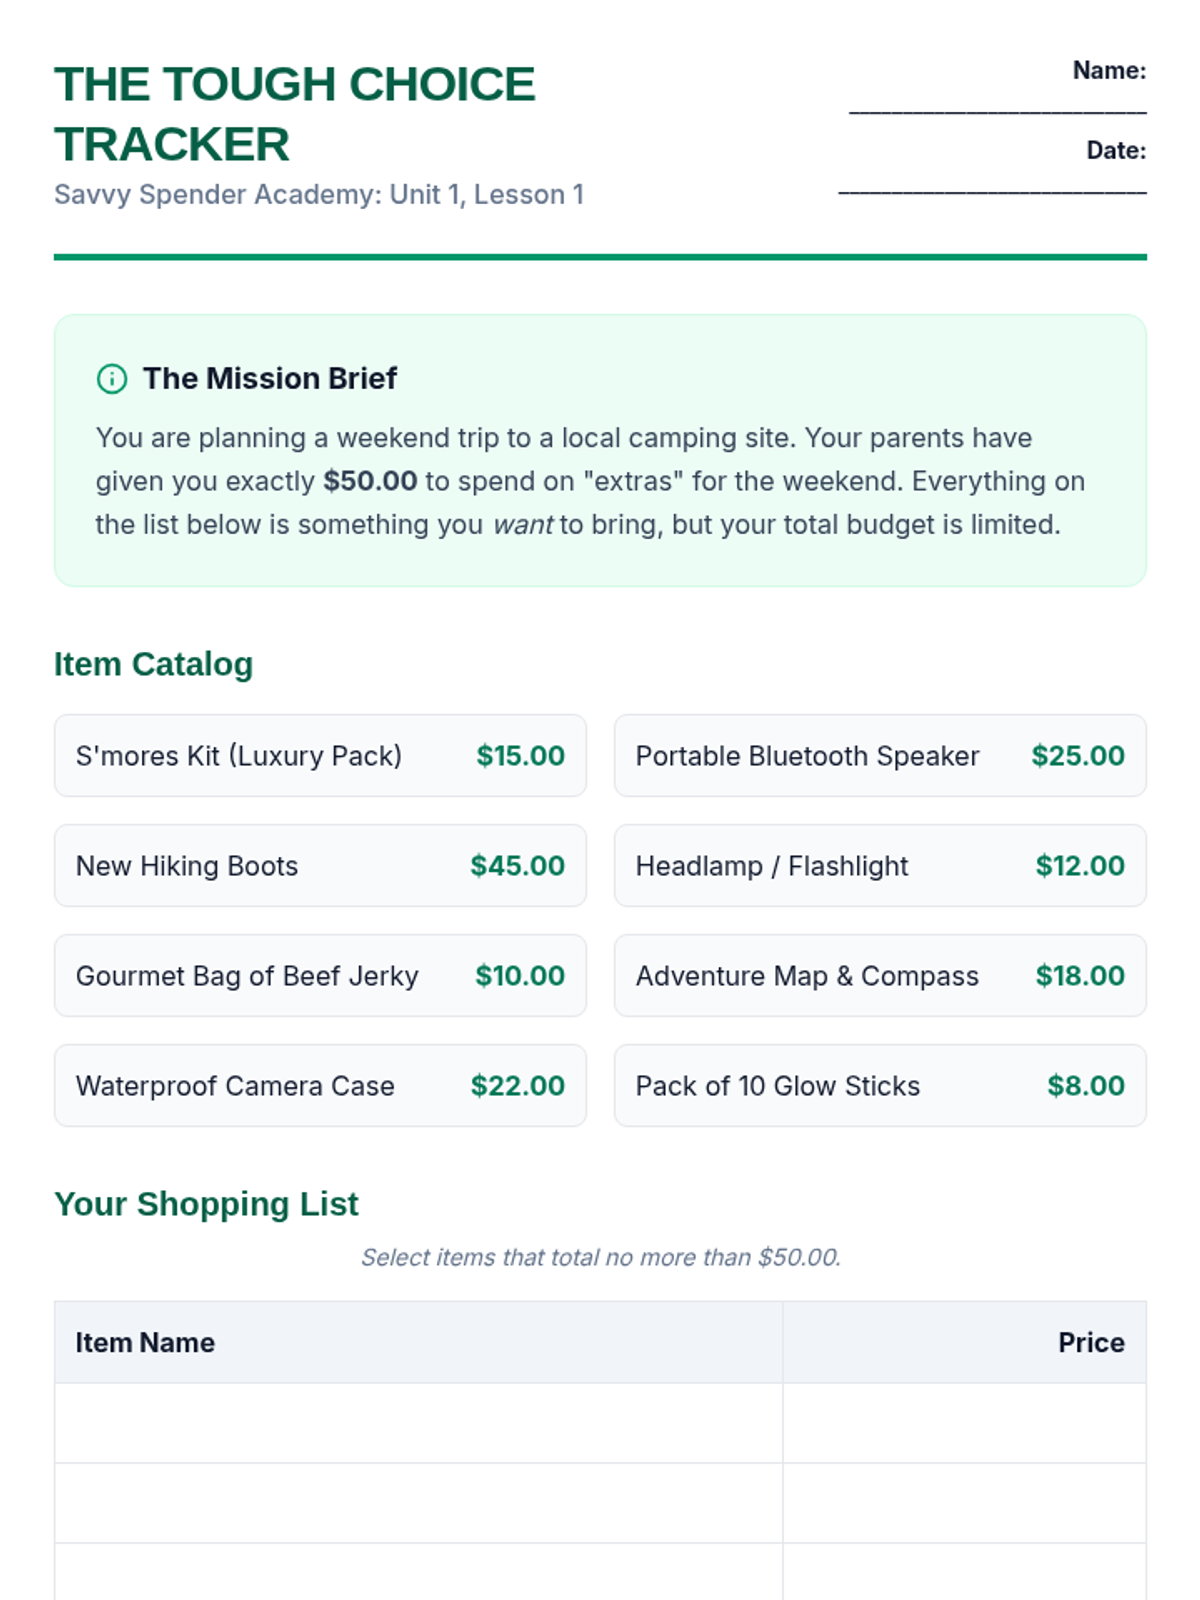Click the Item Catalog heading
The image size is (1200, 1600).
[153, 664]
